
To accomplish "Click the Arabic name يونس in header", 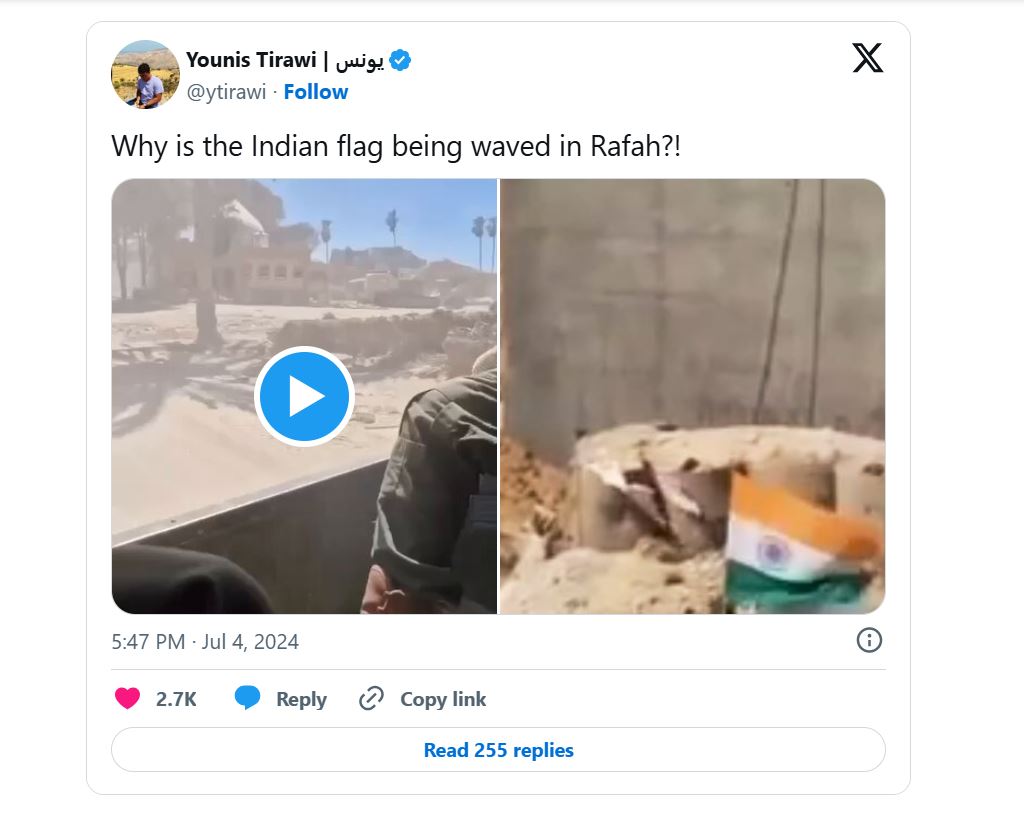I will click(x=359, y=61).
